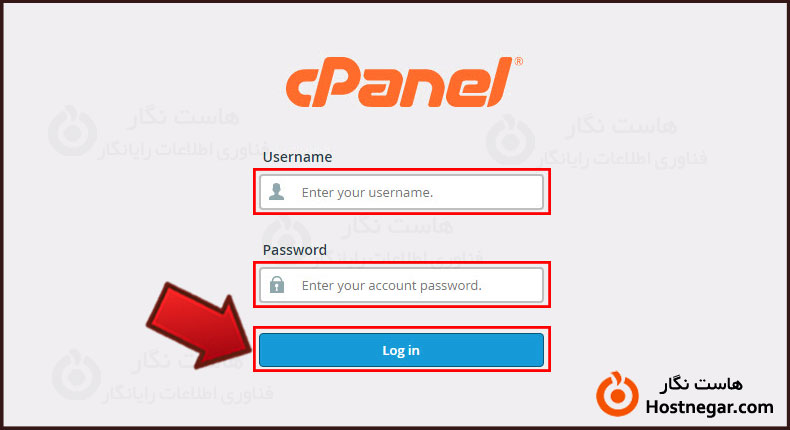Click the faded Hostnegar watermark at top left

click(x=146, y=132)
